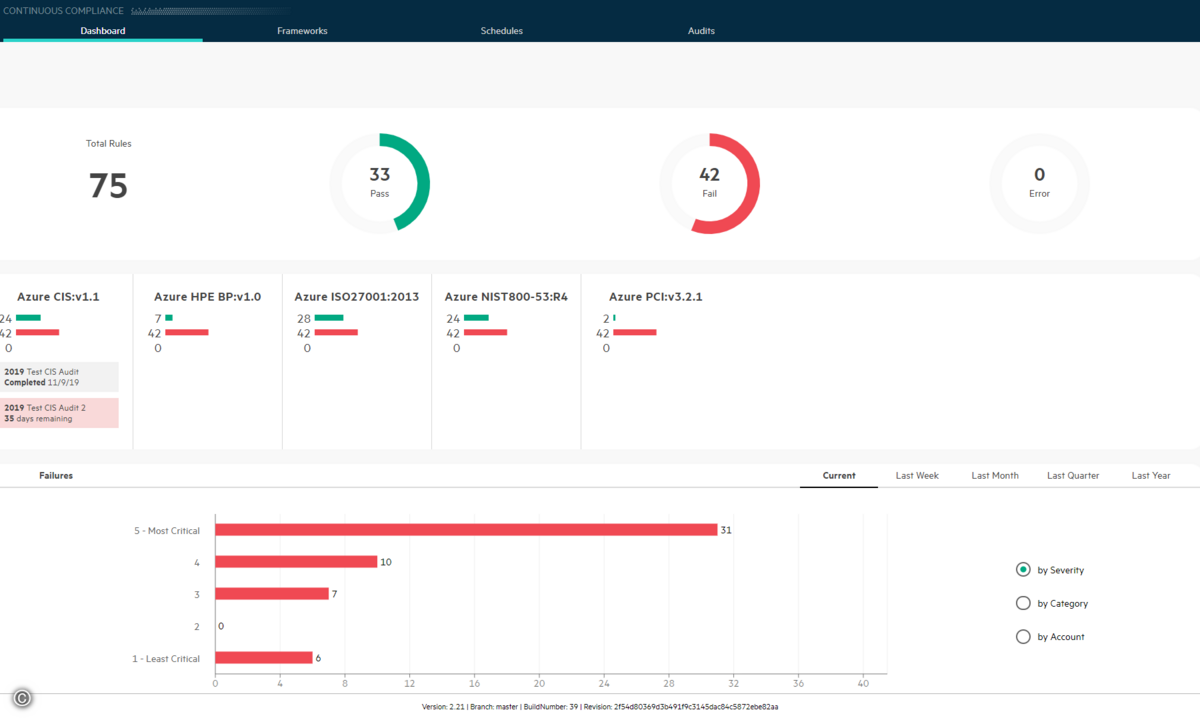
Task: Click the copyright icon at bottom left
Action: [x=22, y=698]
